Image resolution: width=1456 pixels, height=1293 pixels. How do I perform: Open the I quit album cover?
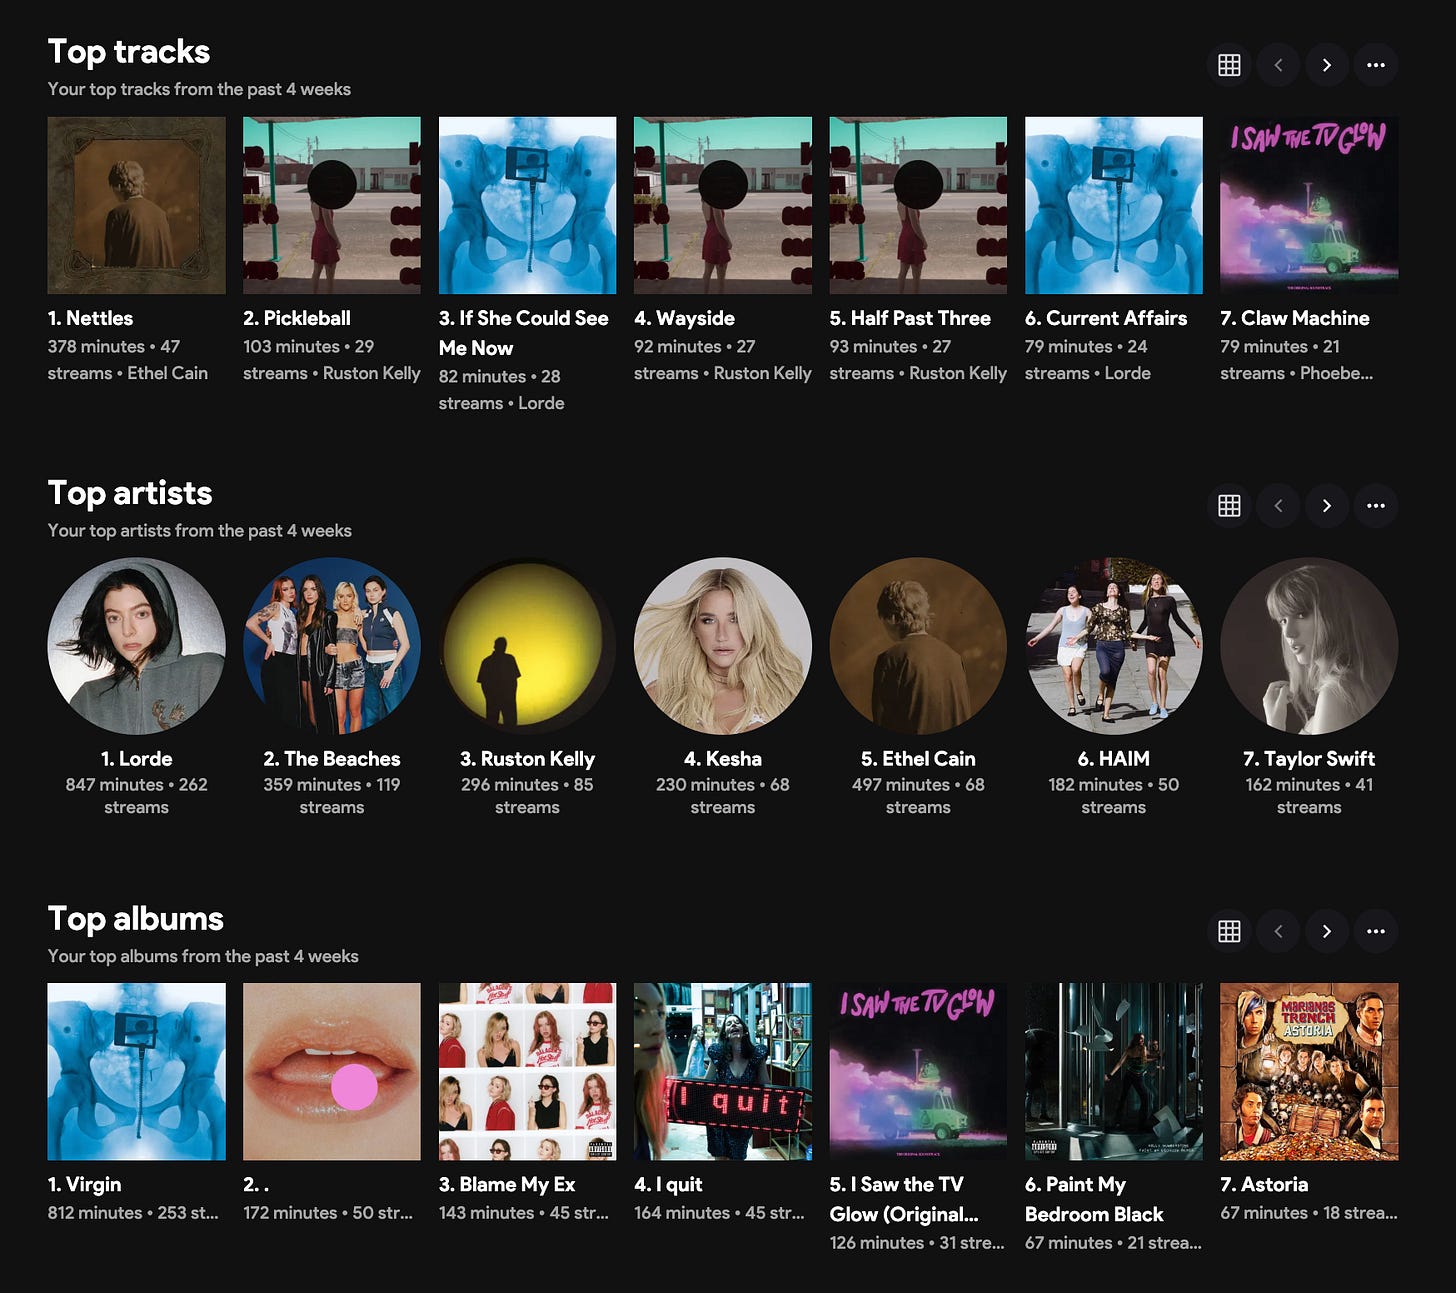pyautogui.click(x=723, y=1072)
